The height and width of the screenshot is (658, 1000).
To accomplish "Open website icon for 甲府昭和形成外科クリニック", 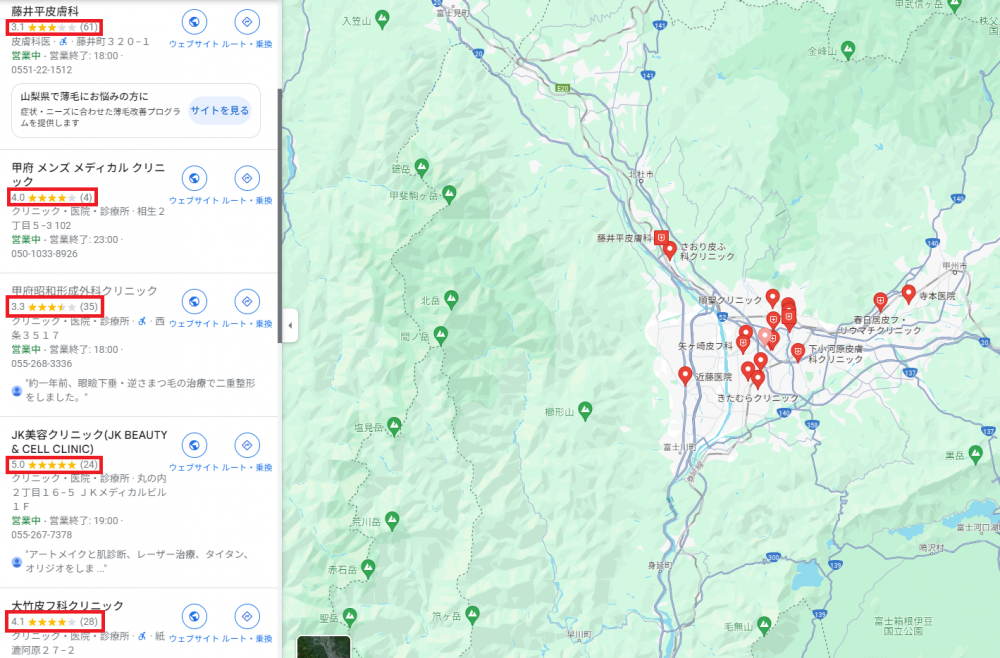I will tap(194, 302).
